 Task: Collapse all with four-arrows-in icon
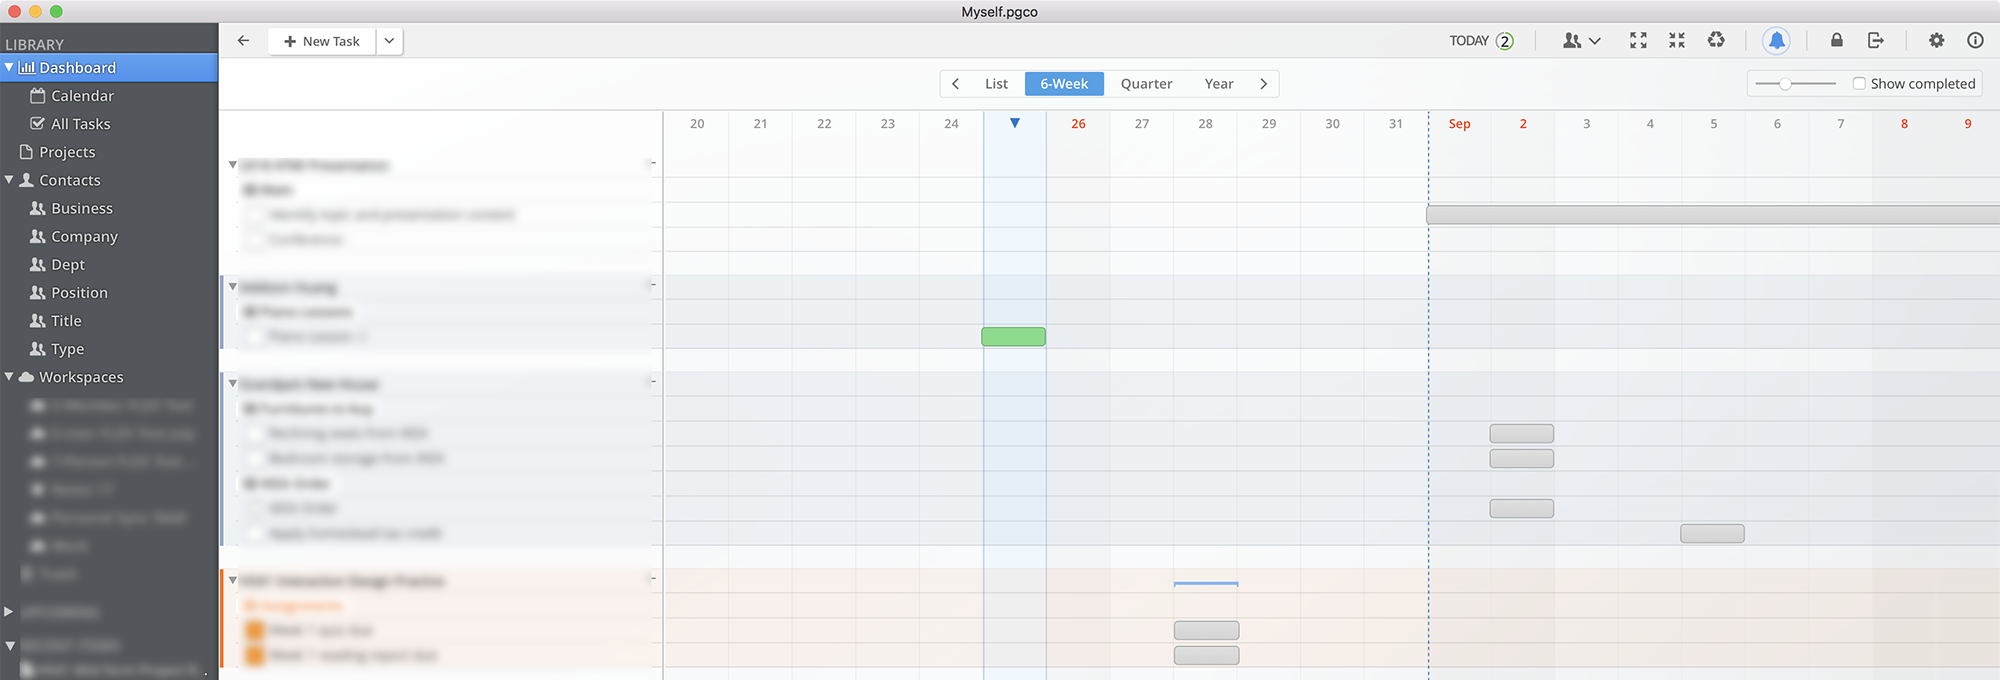1677,41
